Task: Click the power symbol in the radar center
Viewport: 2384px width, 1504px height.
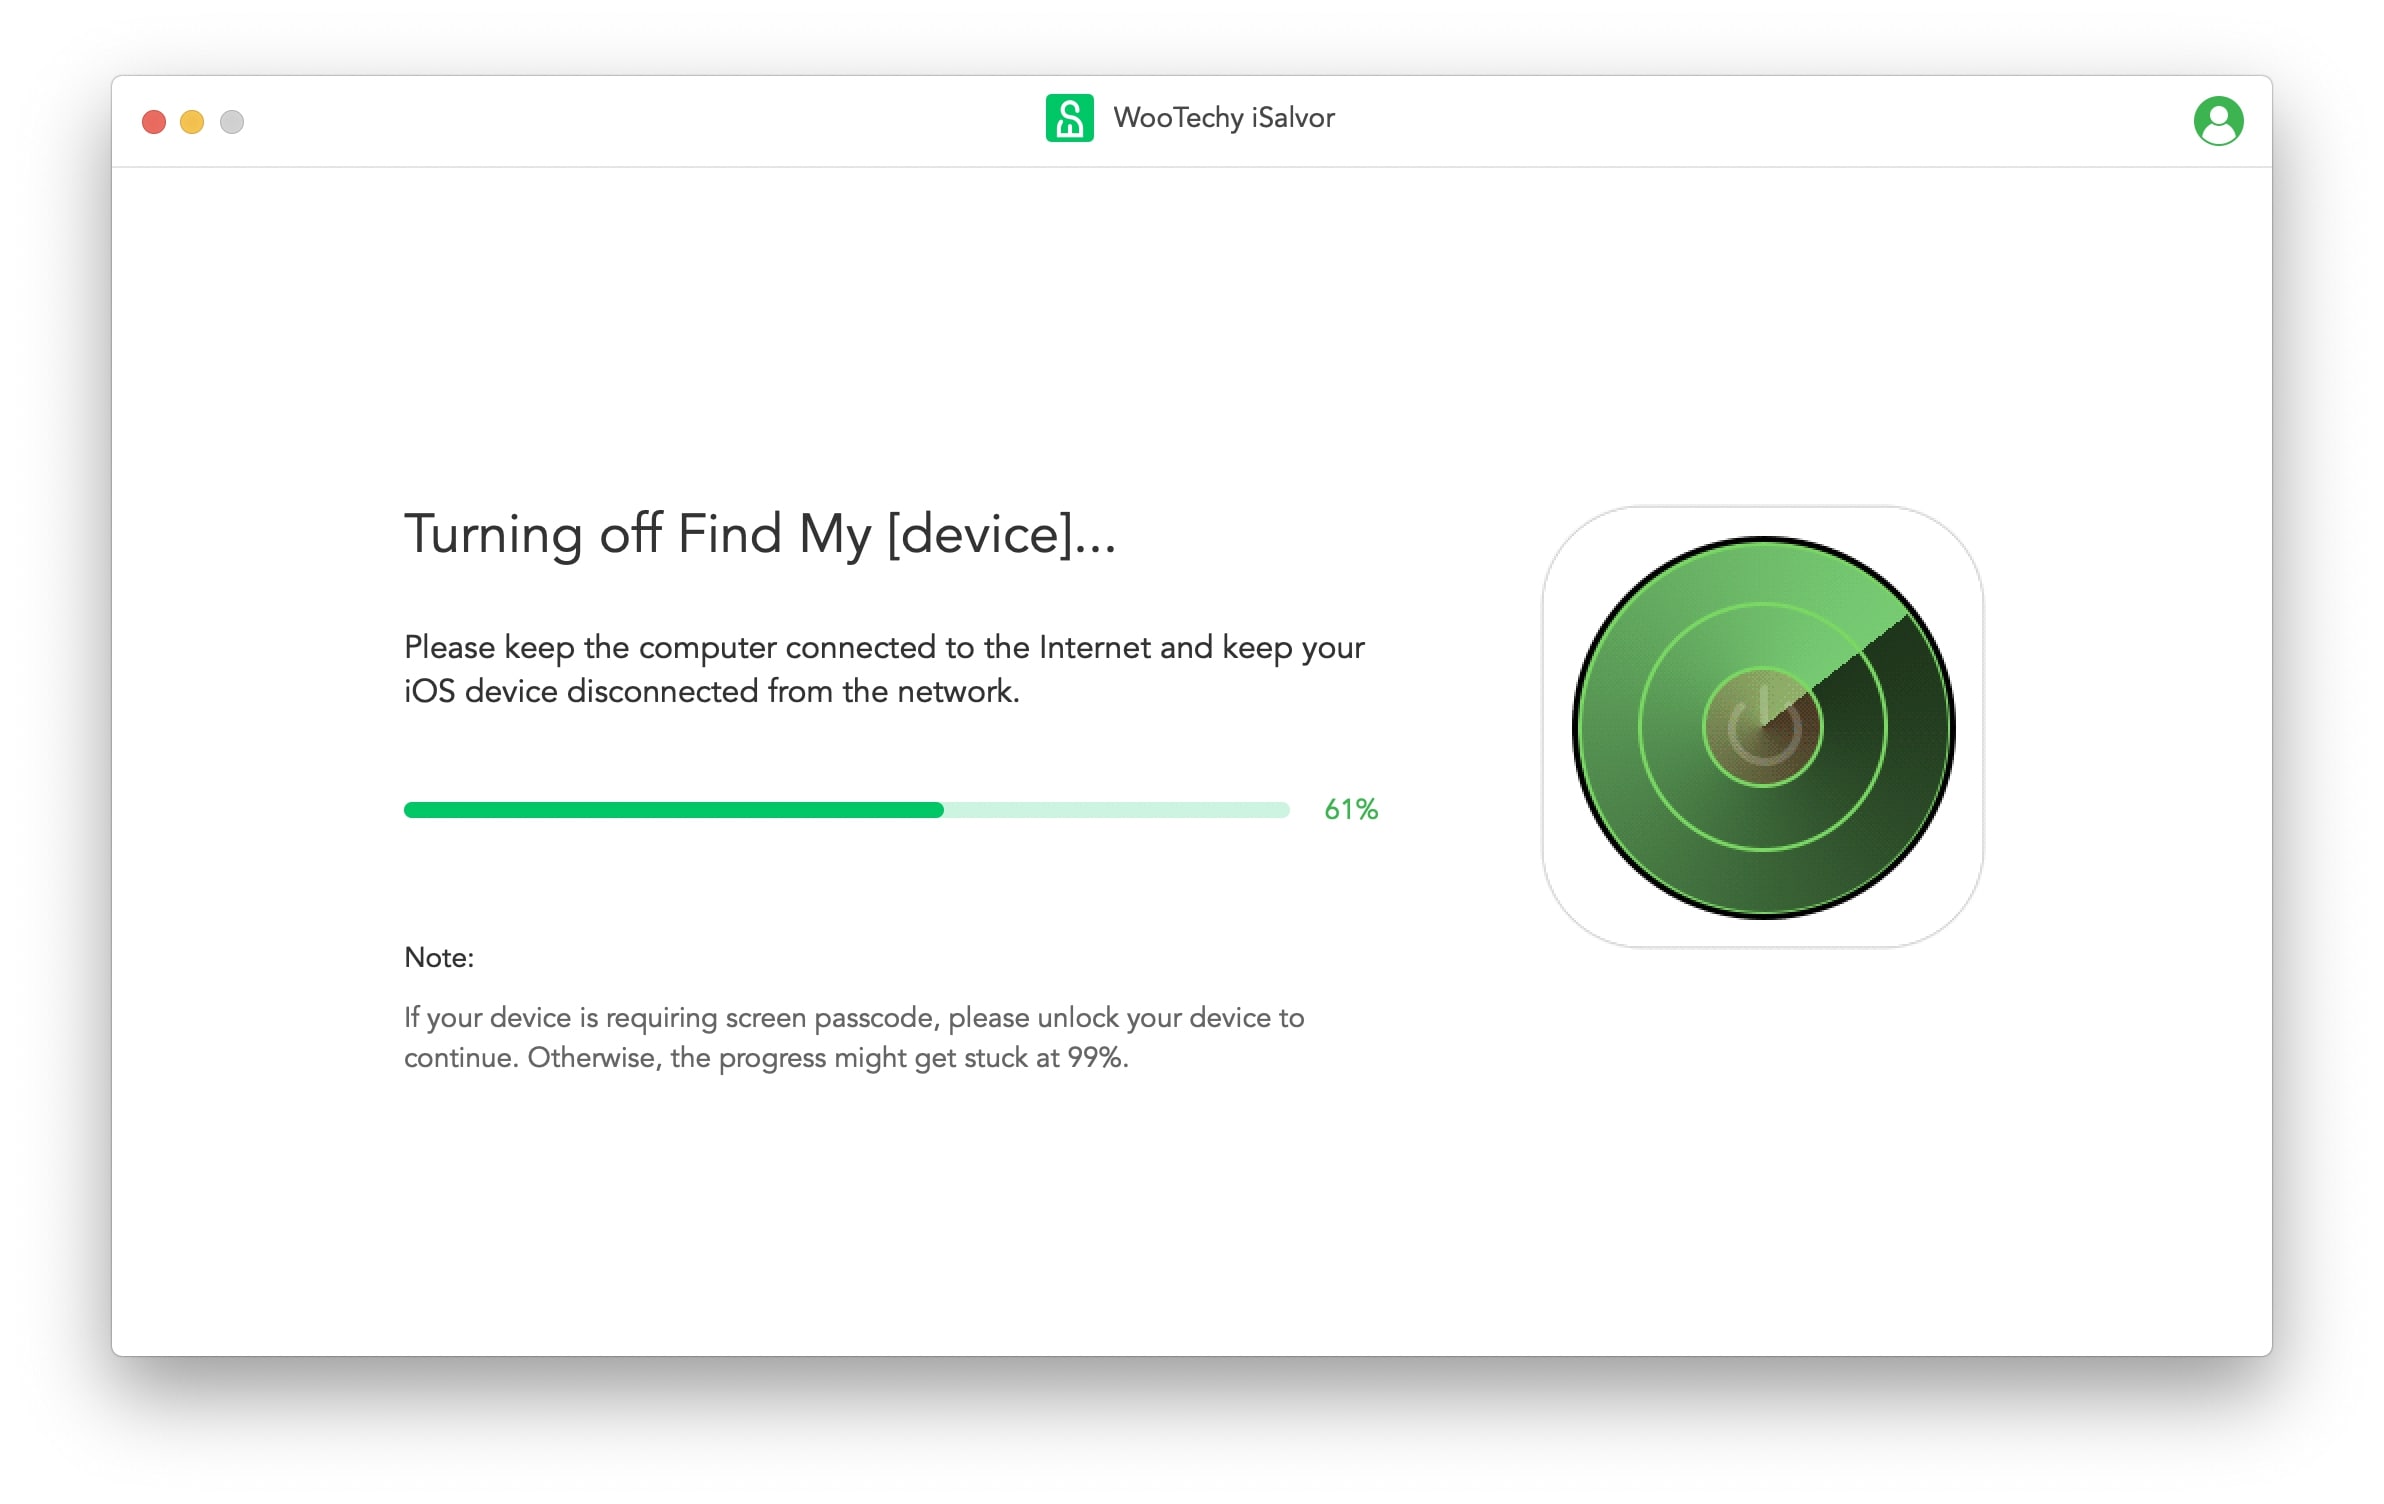Action: [x=1762, y=727]
